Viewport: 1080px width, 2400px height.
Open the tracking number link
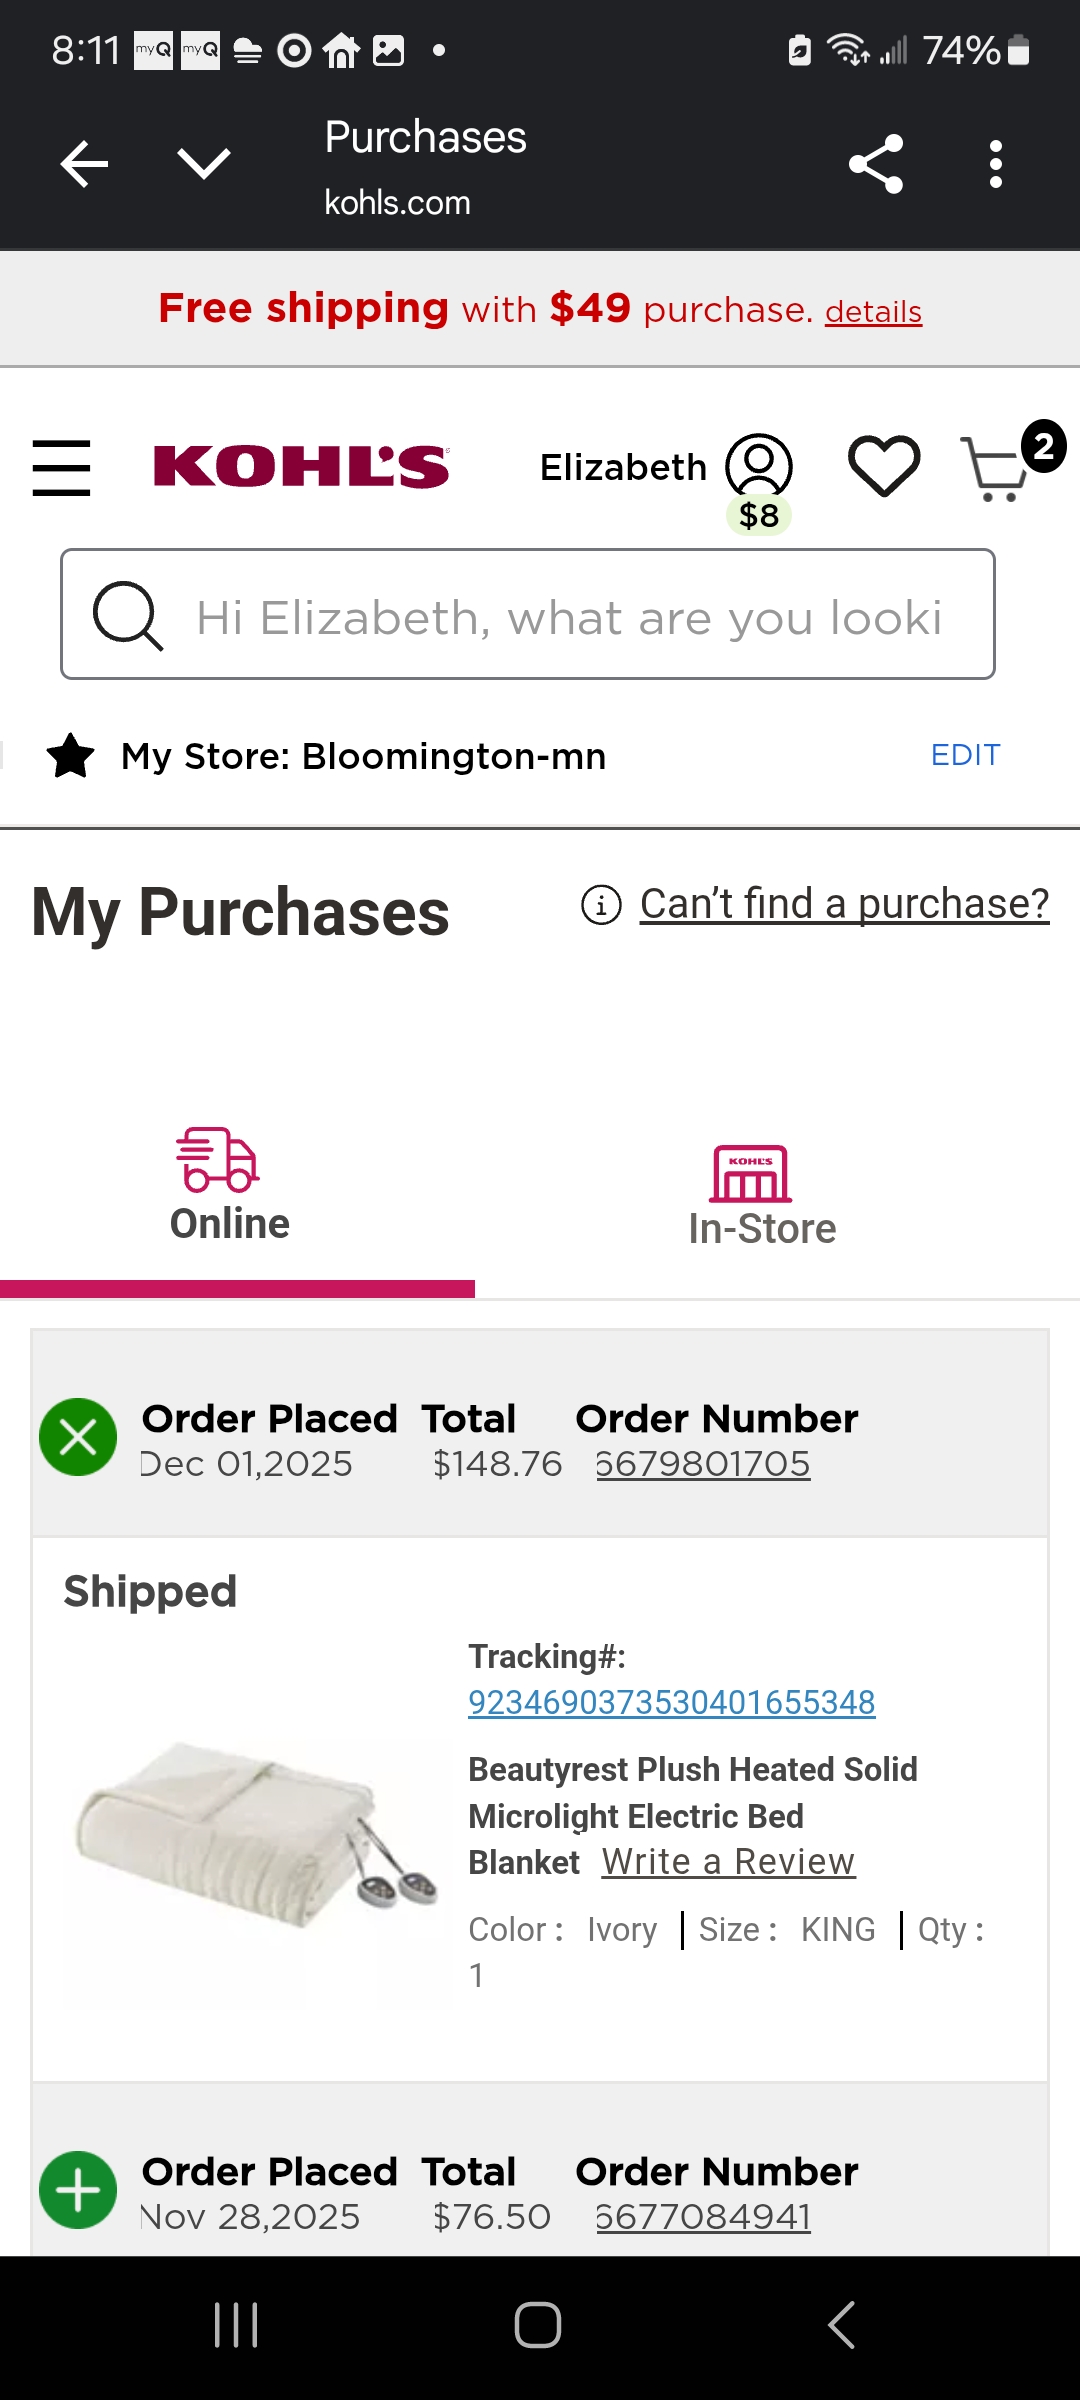(672, 1702)
